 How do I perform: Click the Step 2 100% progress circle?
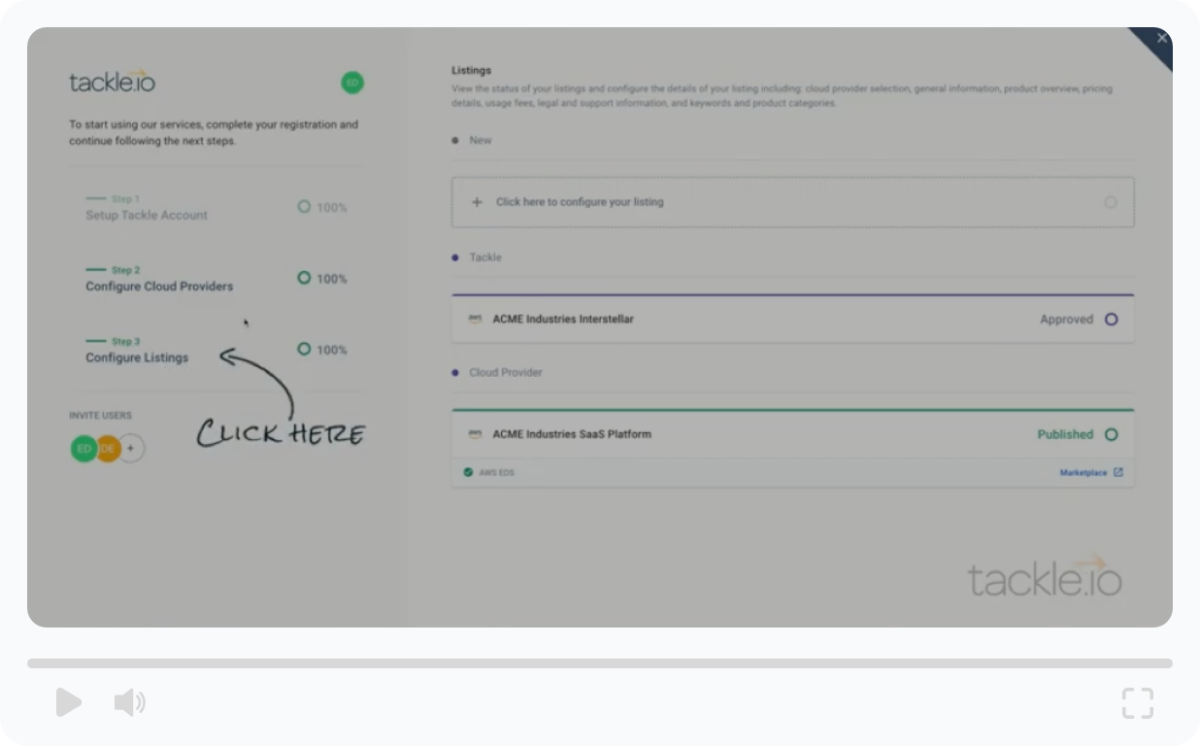click(304, 278)
